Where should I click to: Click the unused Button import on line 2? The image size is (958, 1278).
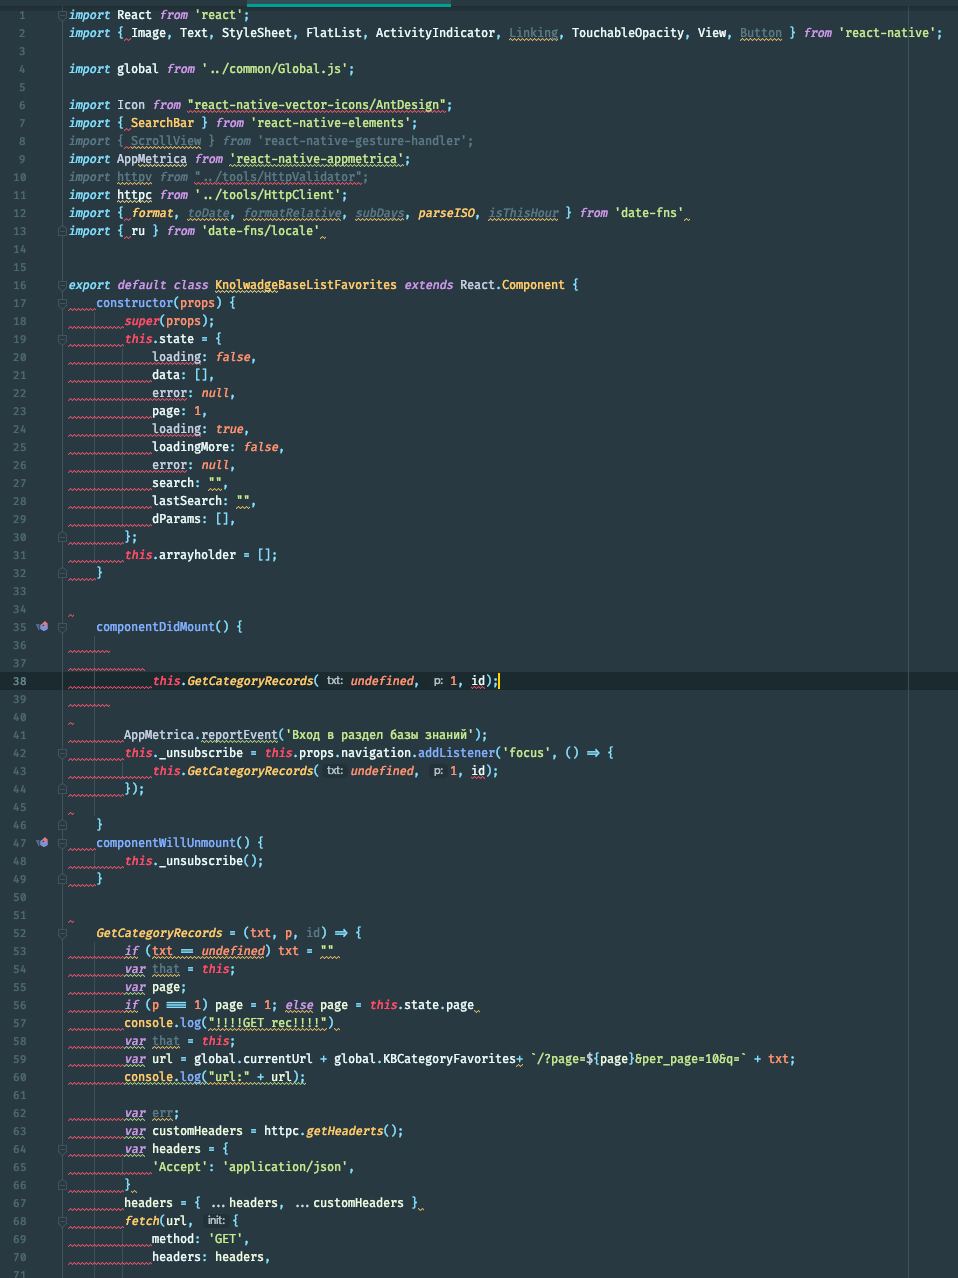click(761, 33)
